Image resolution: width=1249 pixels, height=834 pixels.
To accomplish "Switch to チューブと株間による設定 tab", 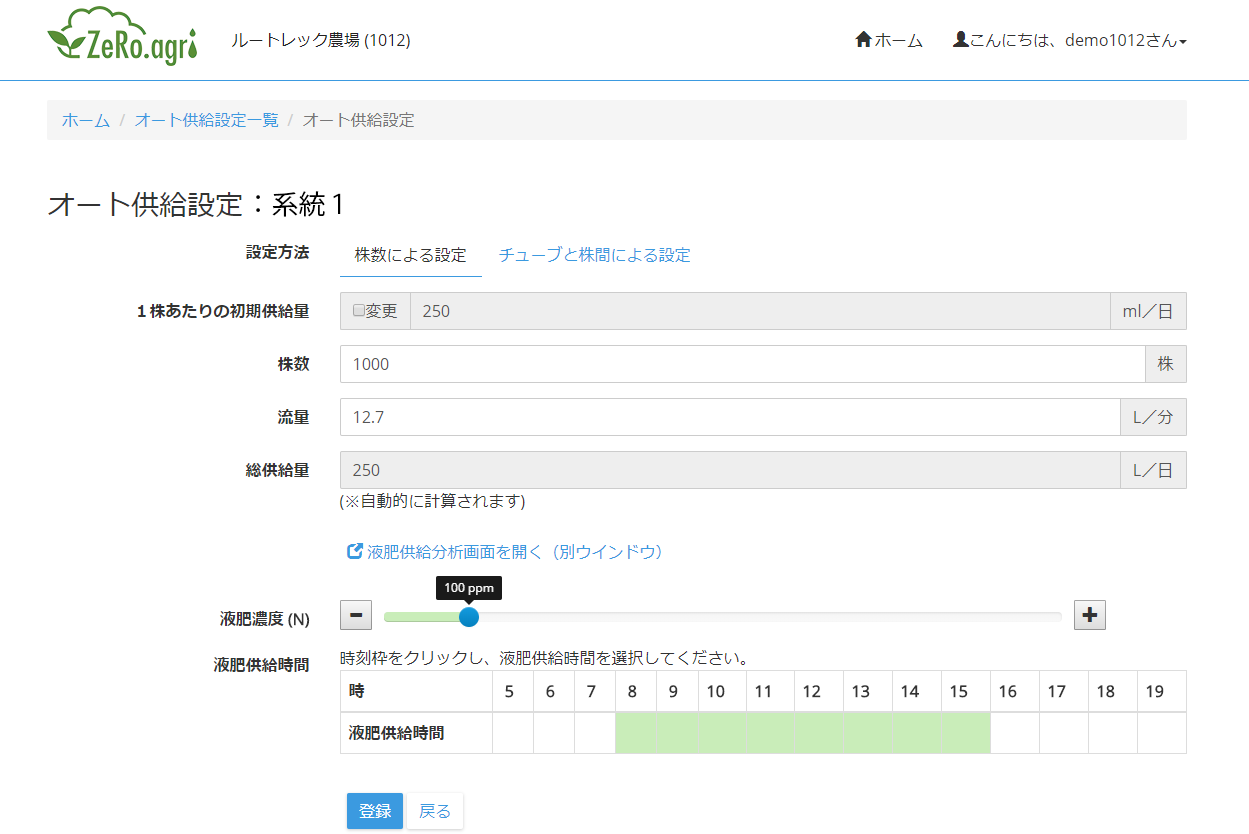I will point(595,255).
